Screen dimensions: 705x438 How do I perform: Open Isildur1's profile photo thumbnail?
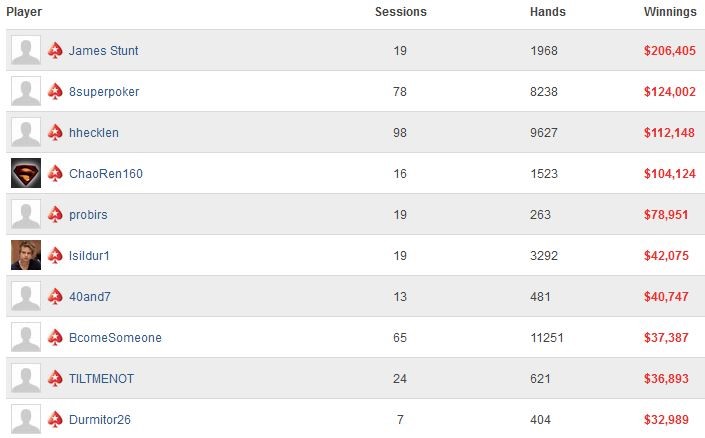pyautogui.click(x=26, y=255)
